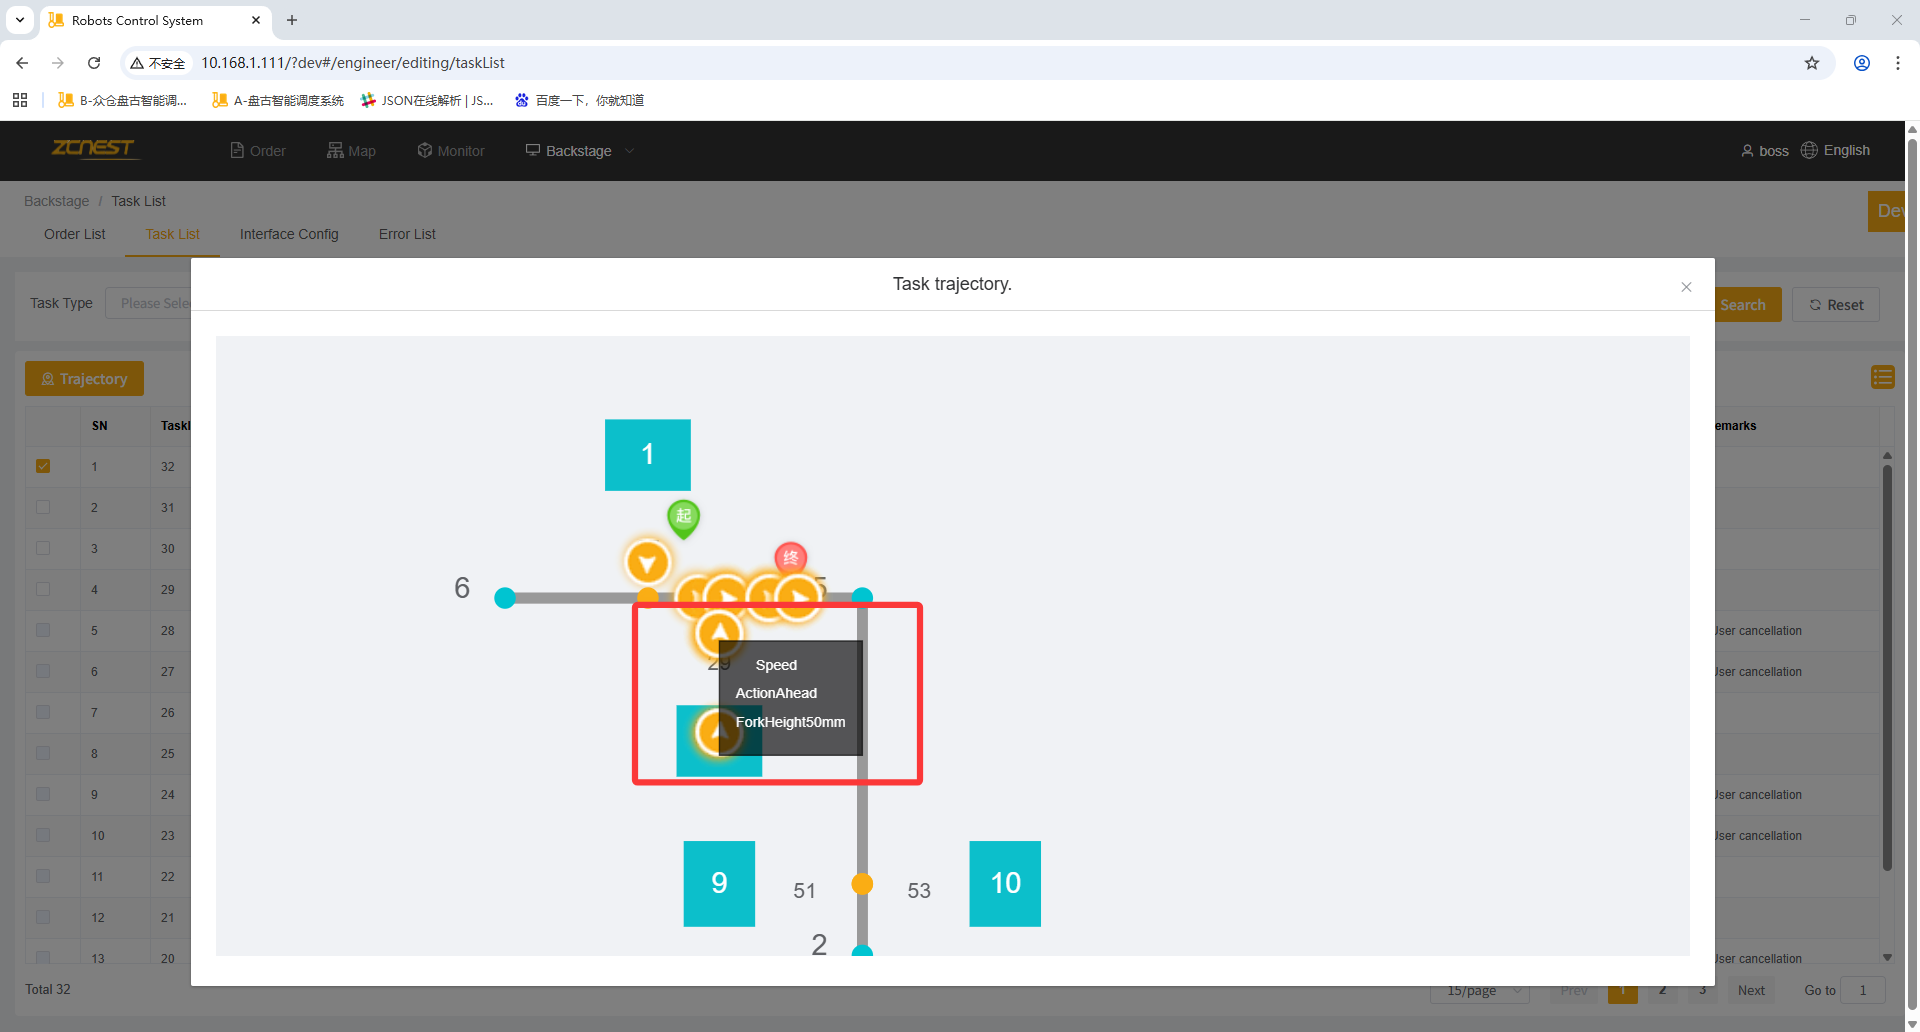Open the Task Type select dropdown
The image size is (1920, 1032).
[150, 303]
